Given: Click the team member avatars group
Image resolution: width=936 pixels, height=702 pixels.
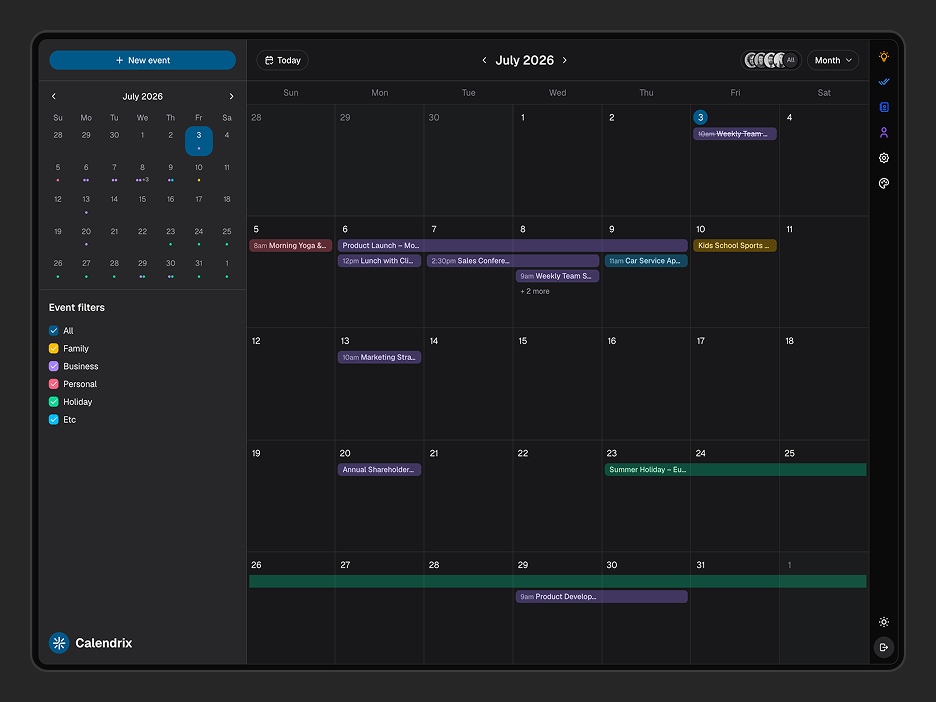Looking at the screenshot, I should click(771, 60).
